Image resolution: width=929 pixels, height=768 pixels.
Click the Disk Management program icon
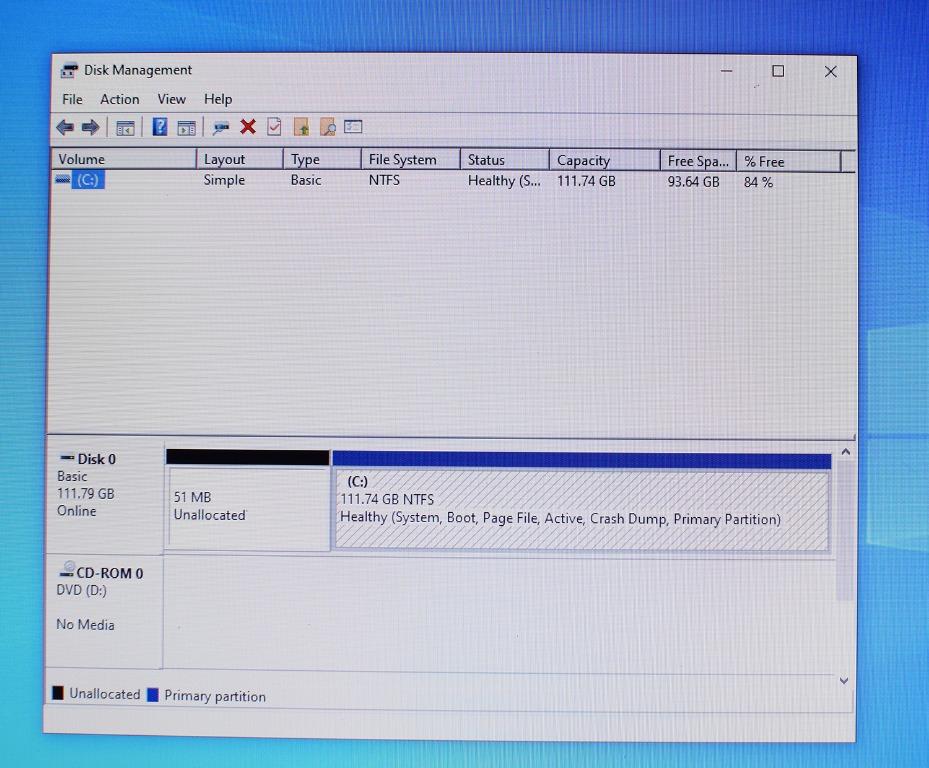pos(68,70)
